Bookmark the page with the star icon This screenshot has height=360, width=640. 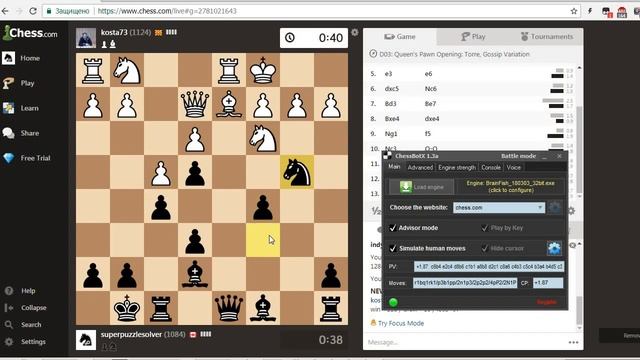pos(573,11)
